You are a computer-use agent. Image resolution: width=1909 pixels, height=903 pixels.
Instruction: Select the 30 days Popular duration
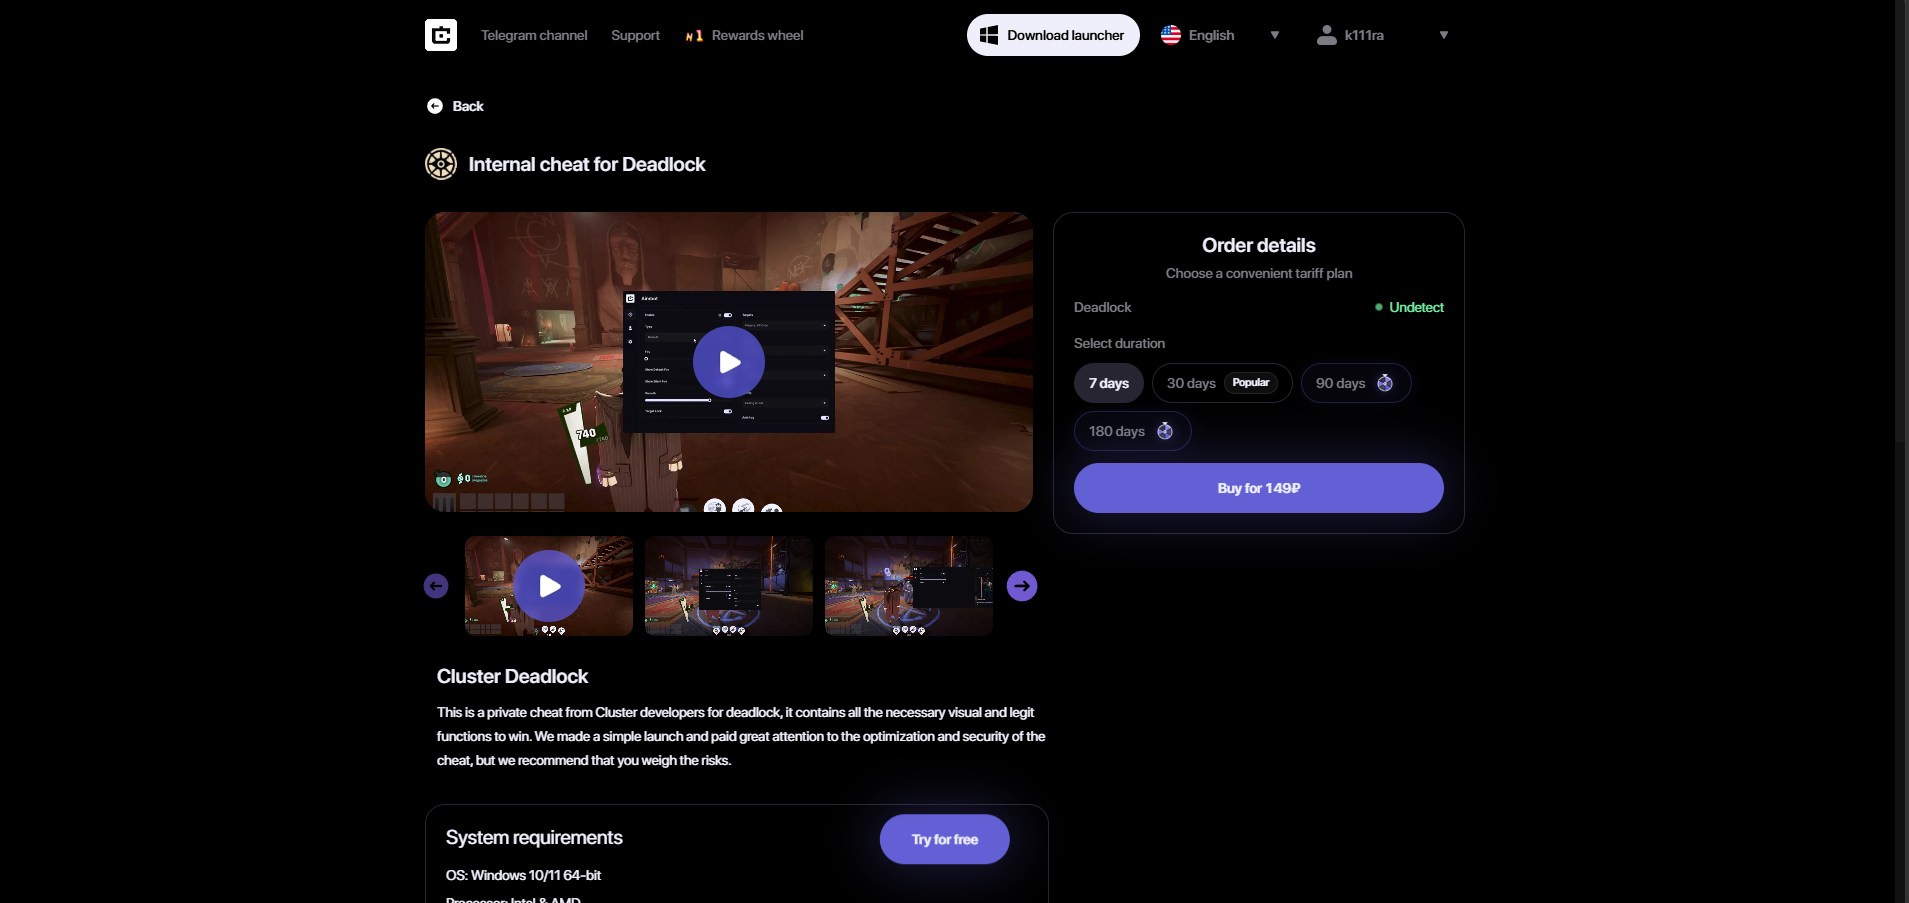pyautogui.click(x=1222, y=383)
